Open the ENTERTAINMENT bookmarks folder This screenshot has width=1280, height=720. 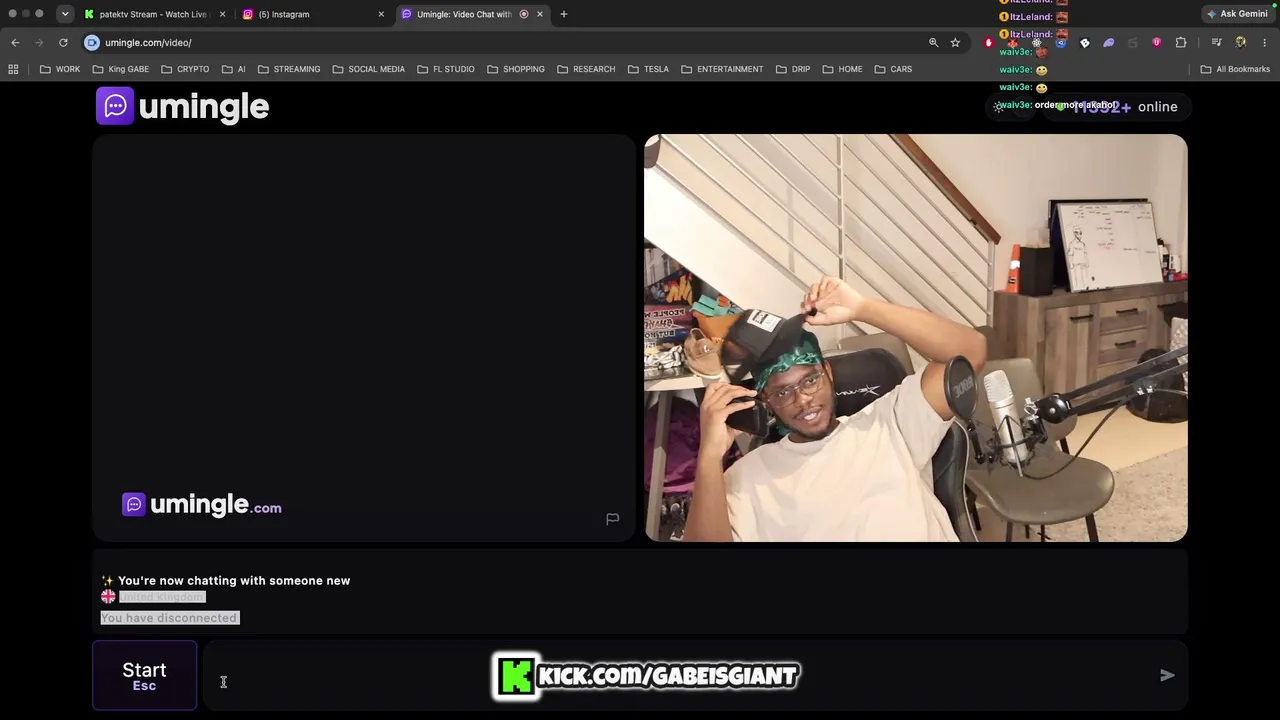pos(722,69)
